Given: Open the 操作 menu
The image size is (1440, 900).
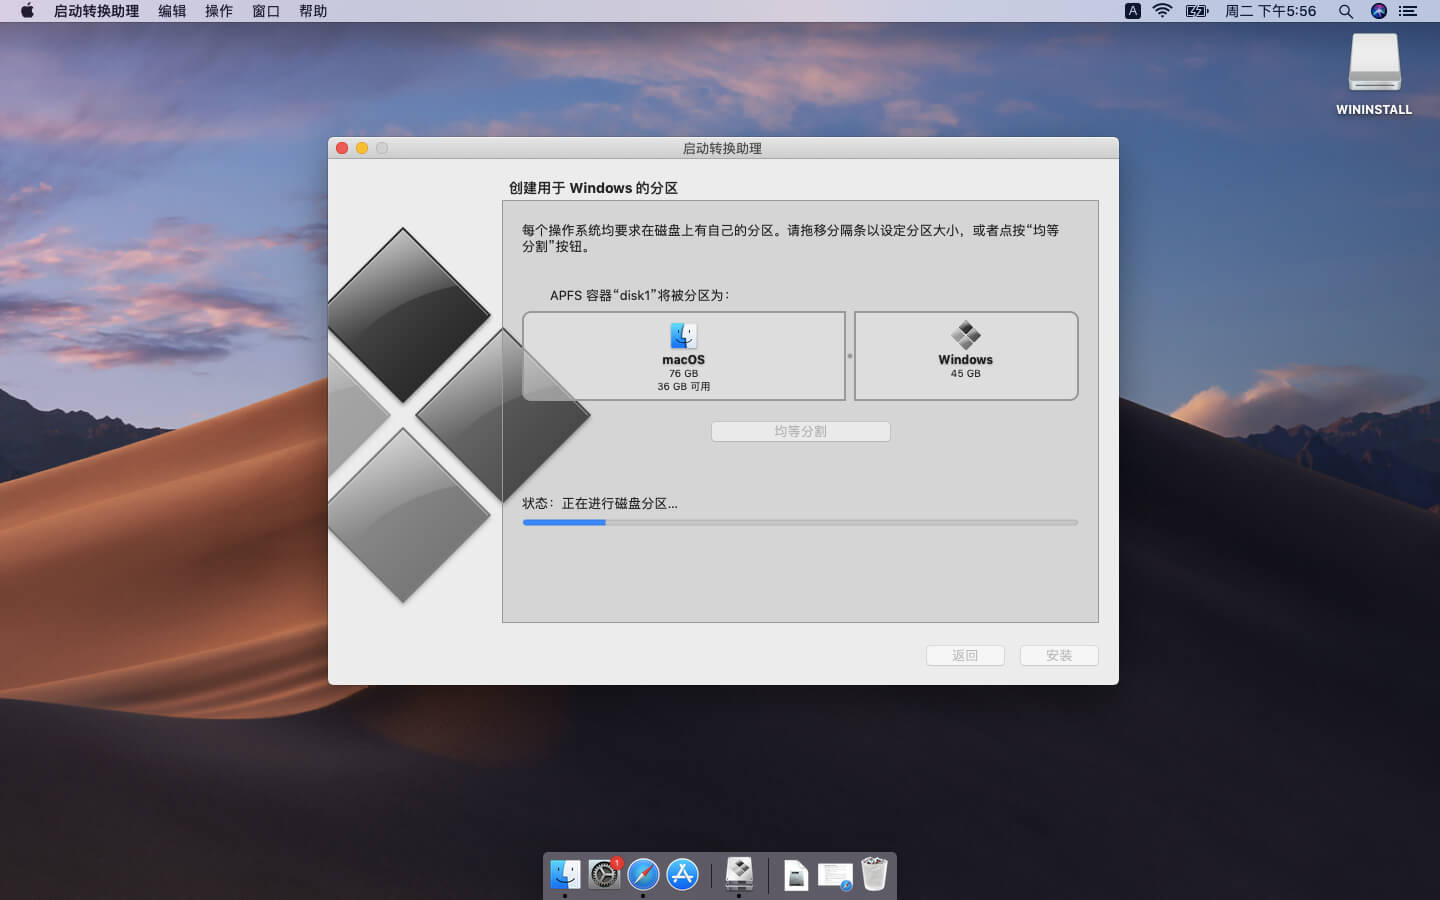Looking at the screenshot, I should pyautogui.click(x=219, y=11).
